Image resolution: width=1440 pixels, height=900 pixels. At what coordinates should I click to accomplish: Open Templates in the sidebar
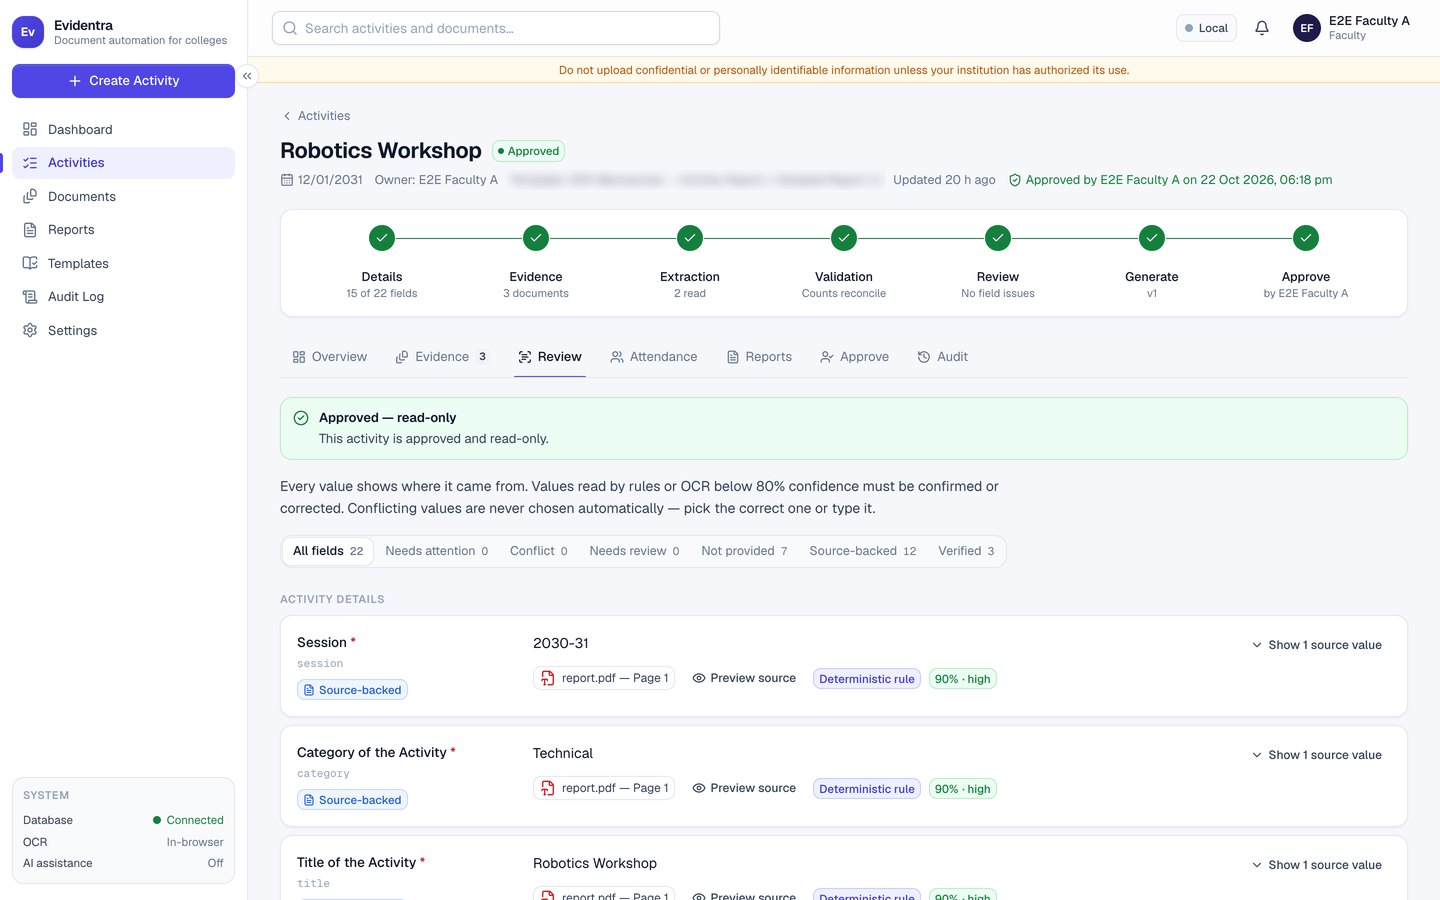[x=123, y=263]
